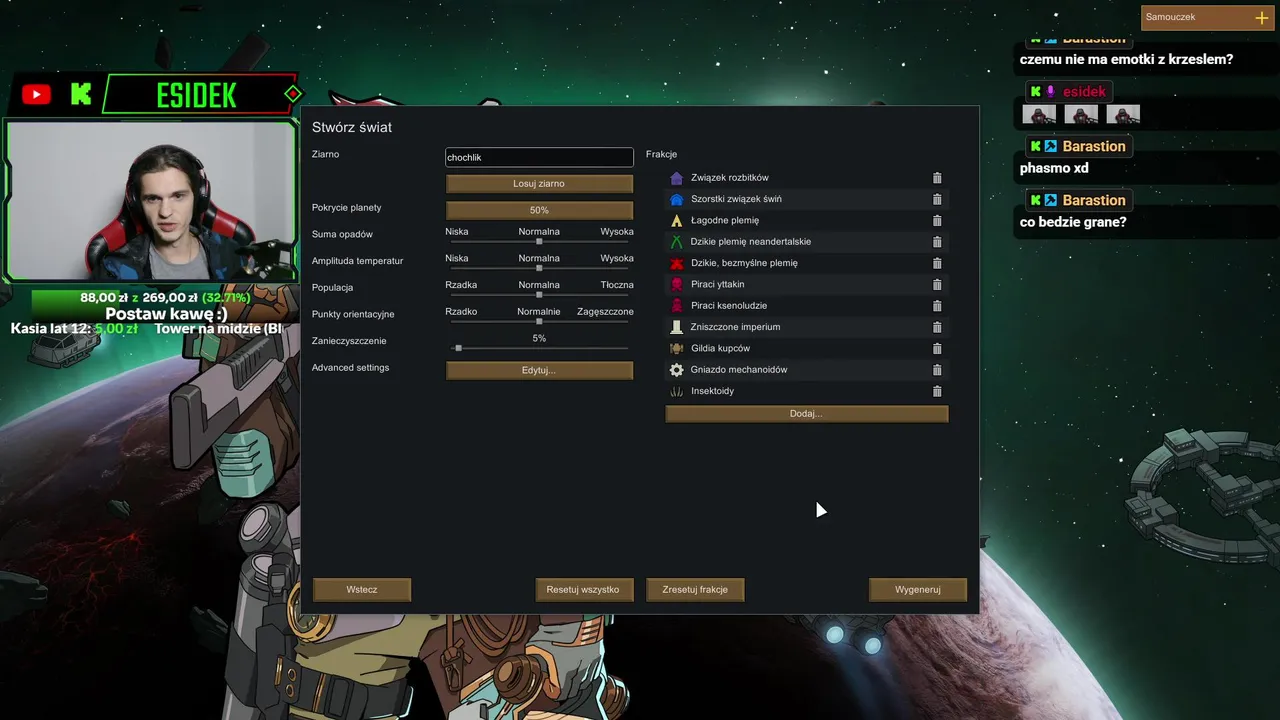Click Piraci yttakin faction icon

click(x=677, y=285)
